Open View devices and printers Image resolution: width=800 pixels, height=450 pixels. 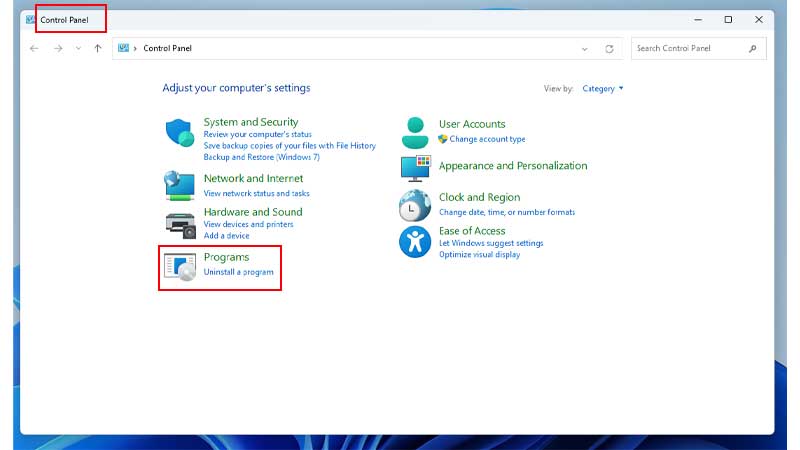pyautogui.click(x=248, y=224)
